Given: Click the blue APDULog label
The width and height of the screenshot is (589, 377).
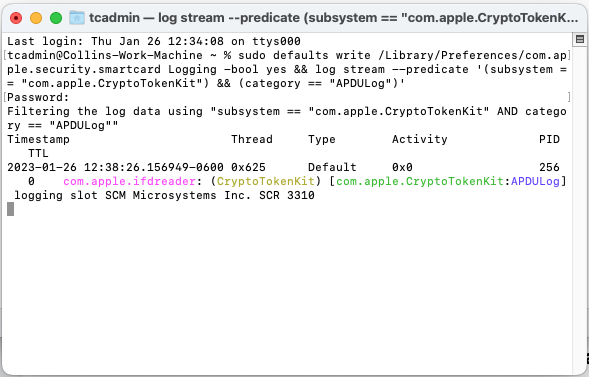Looking at the screenshot, I should point(535,181).
